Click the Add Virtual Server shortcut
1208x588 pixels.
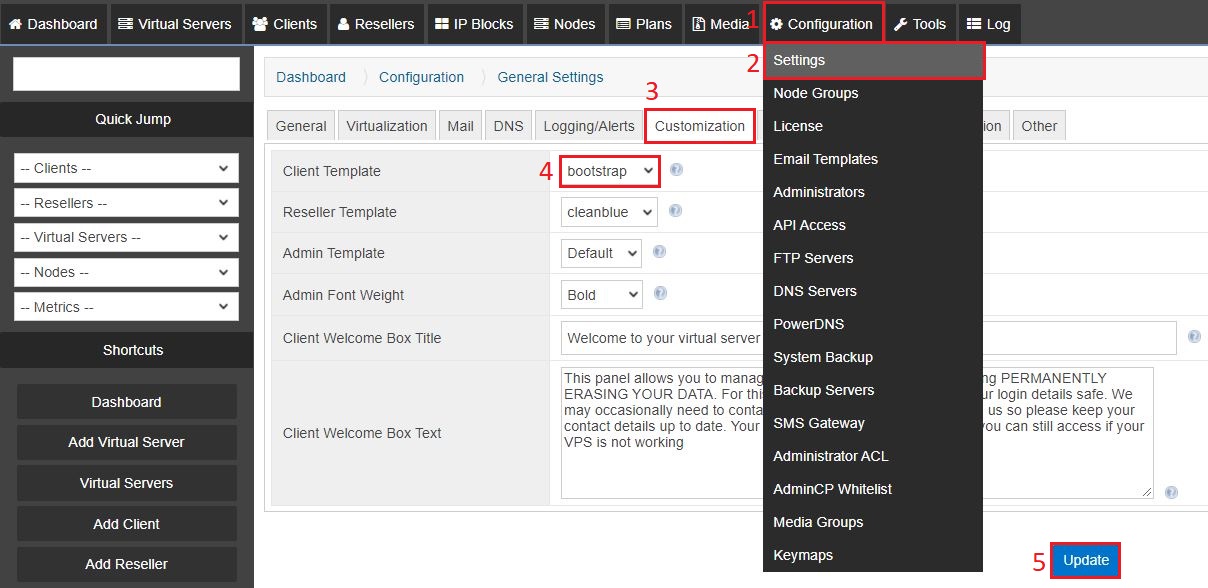[126, 442]
